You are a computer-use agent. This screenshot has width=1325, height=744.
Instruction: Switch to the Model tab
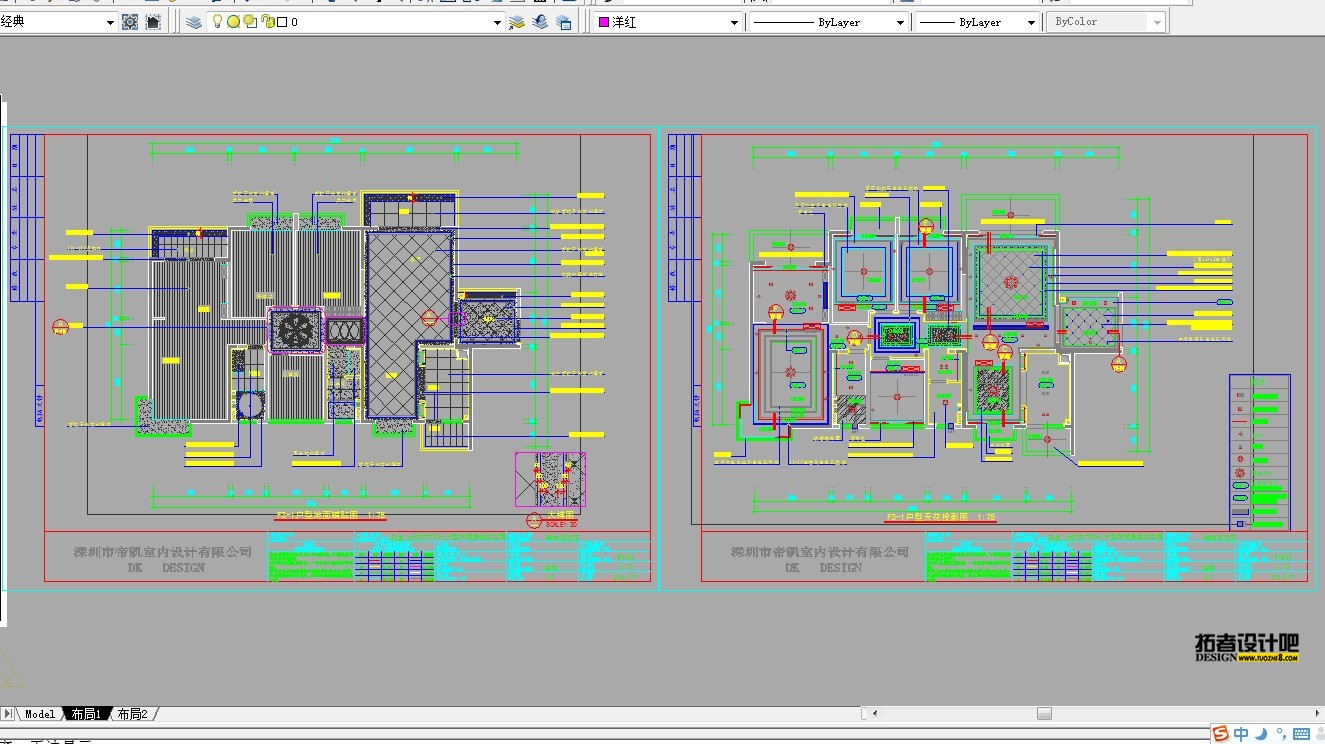coord(40,714)
